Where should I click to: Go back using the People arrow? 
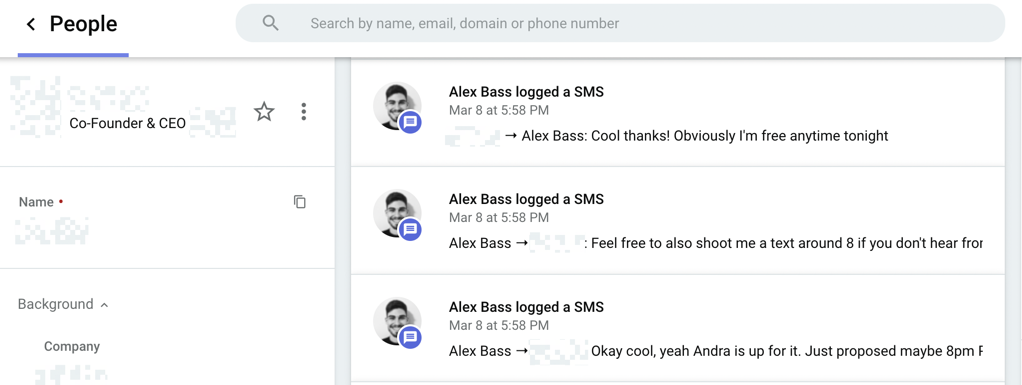click(30, 24)
